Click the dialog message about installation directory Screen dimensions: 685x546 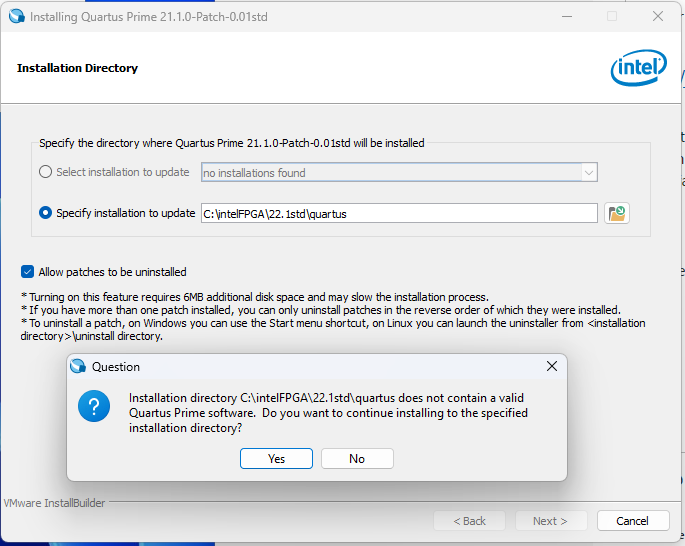(328, 413)
